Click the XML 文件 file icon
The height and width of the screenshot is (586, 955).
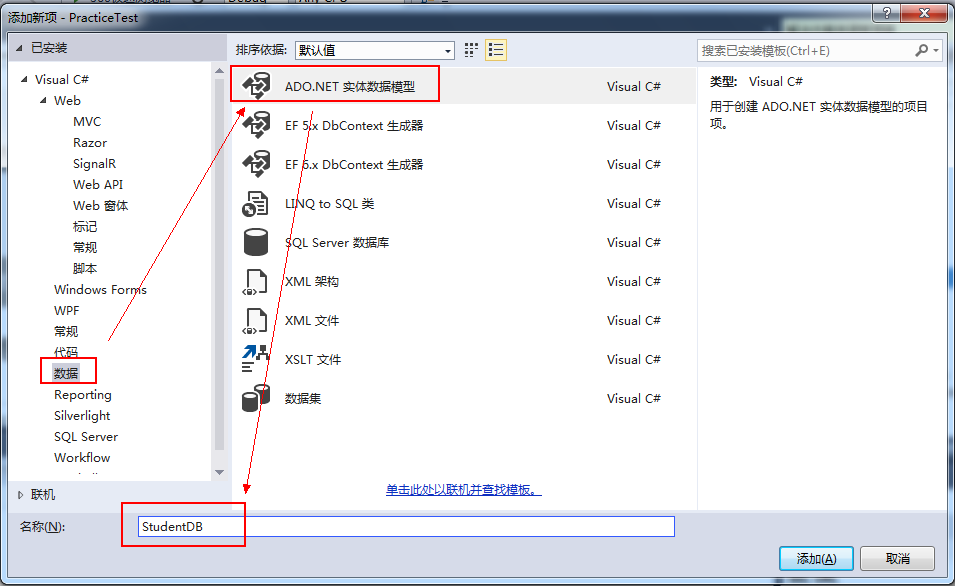pyautogui.click(x=256, y=320)
